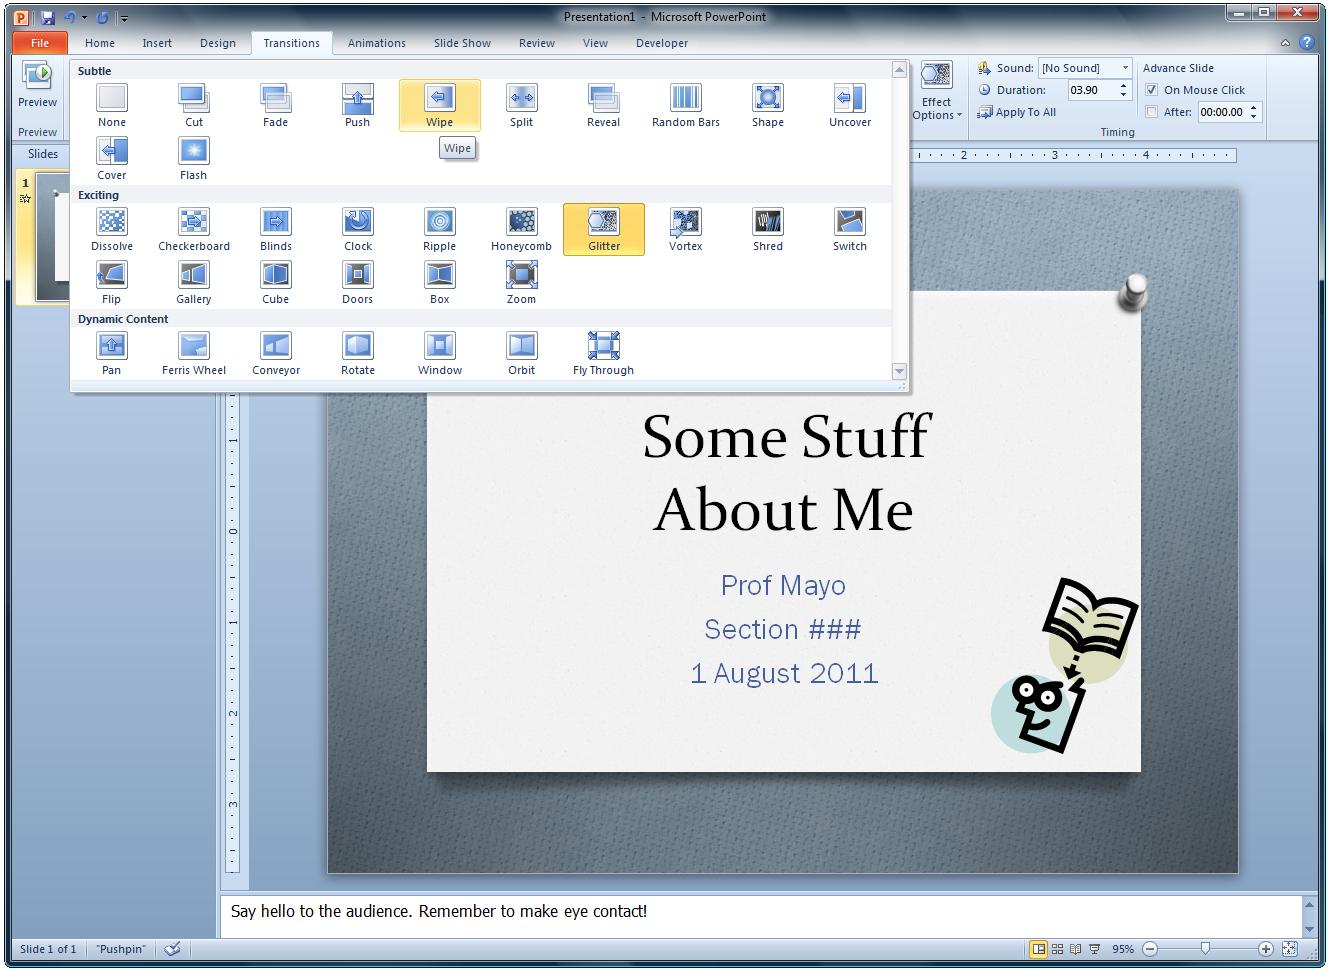Choose the Checkerboard transition
1328x970 pixels.
[193, 229]
